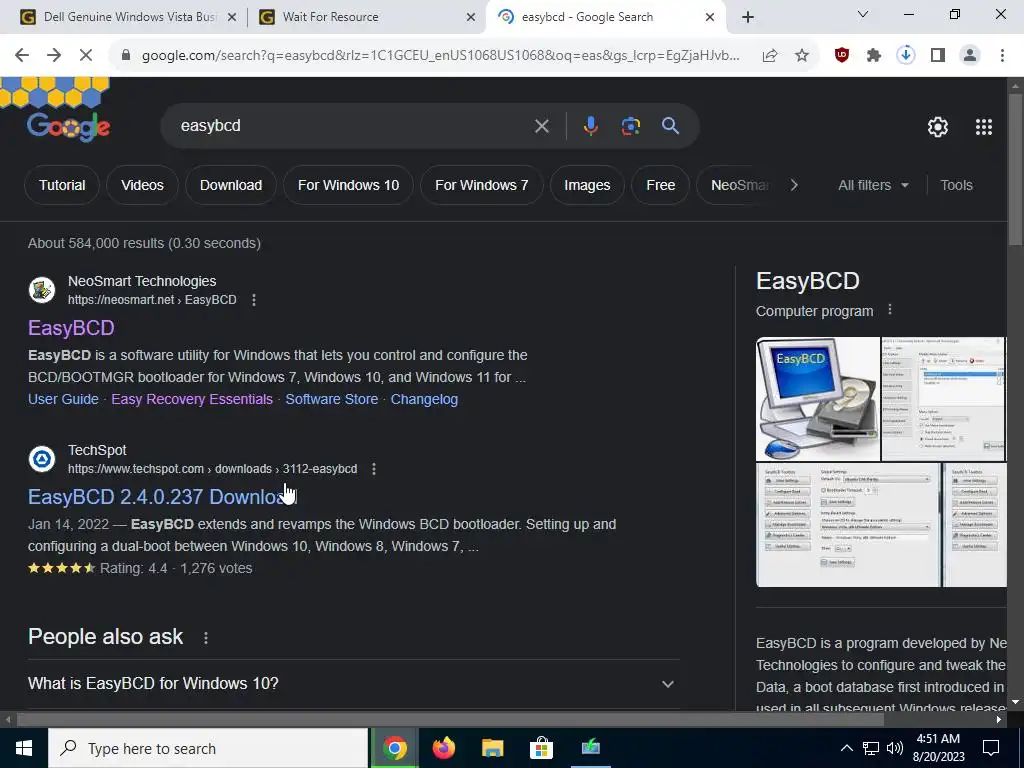Select the For Windows 7 chip

tap(481, 185)
